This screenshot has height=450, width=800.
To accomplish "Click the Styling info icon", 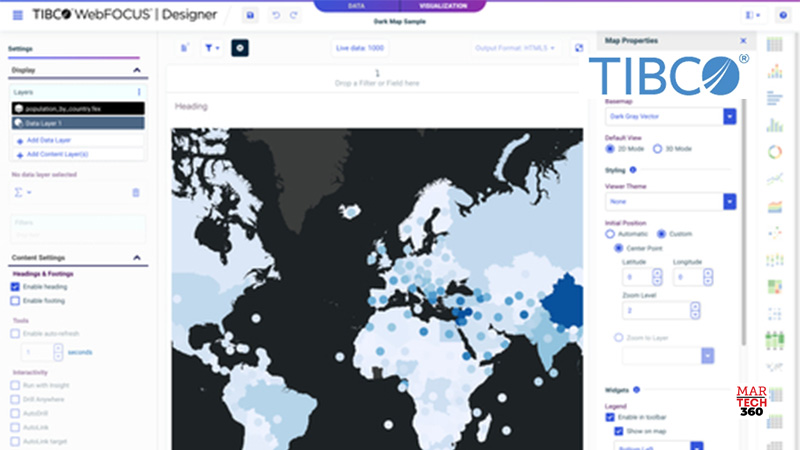I will point(633,170).
